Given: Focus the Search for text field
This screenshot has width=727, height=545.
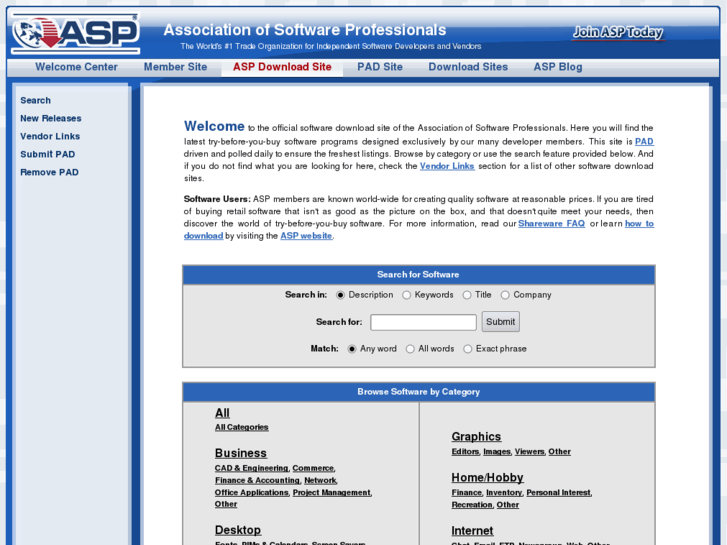Looking at the screenshot, I should point(423,322).
